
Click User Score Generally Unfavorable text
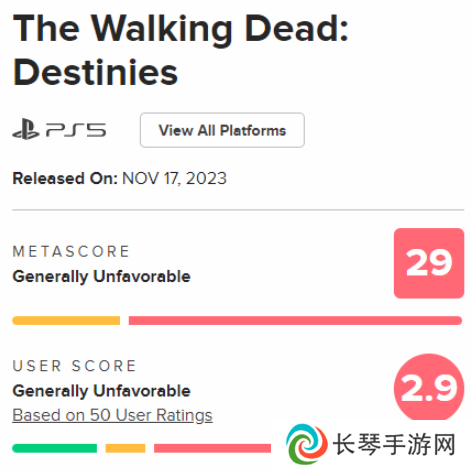[x=101, y=391]
